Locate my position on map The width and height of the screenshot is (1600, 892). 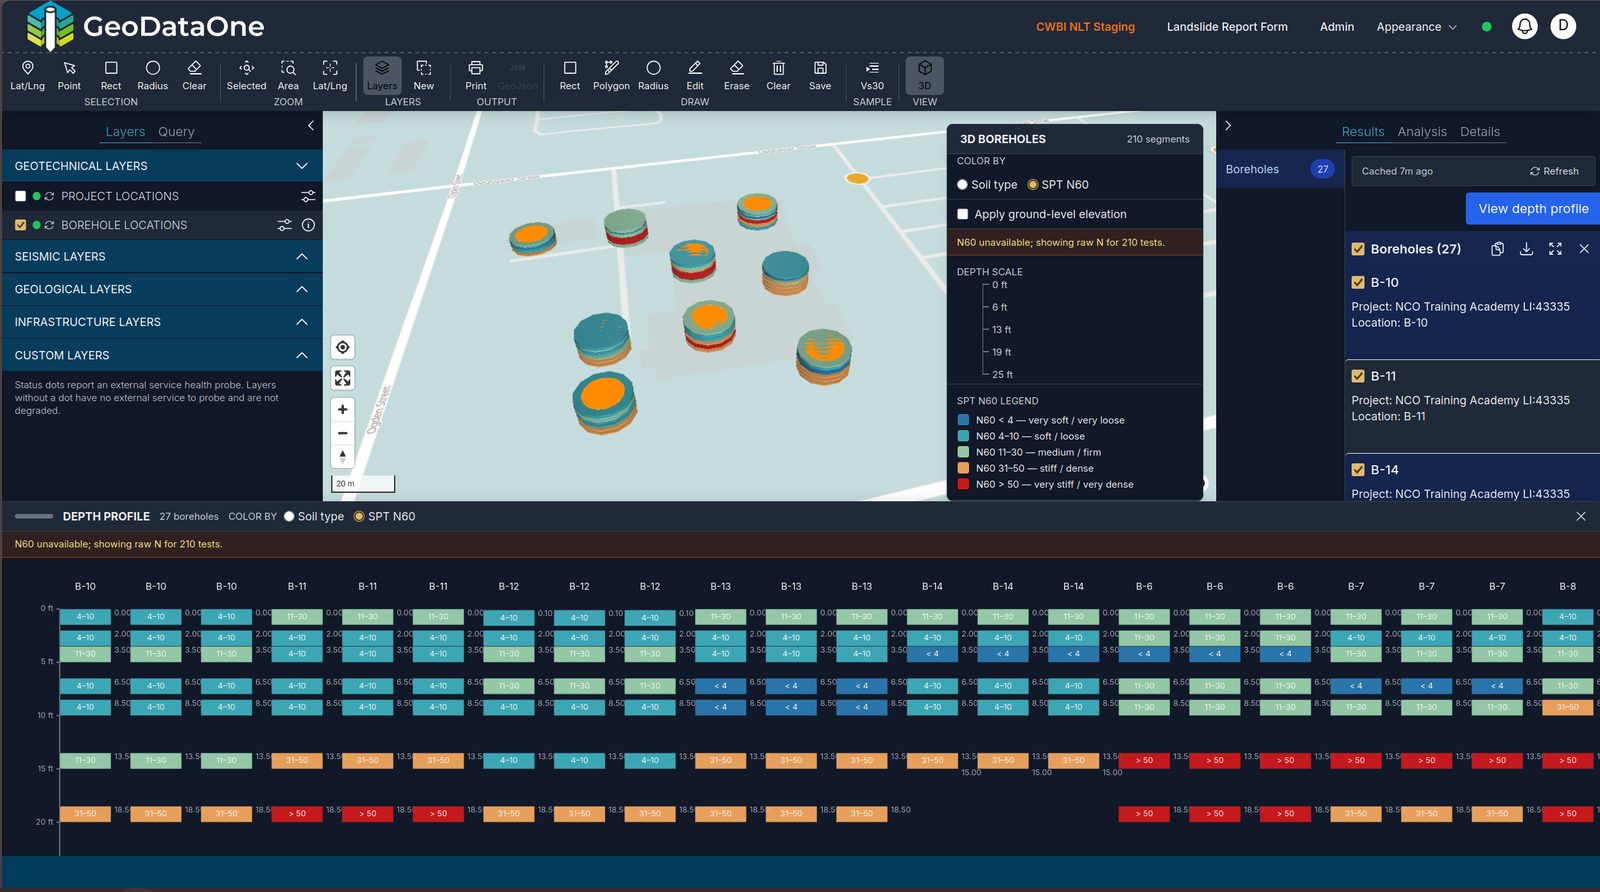[343, 347]
